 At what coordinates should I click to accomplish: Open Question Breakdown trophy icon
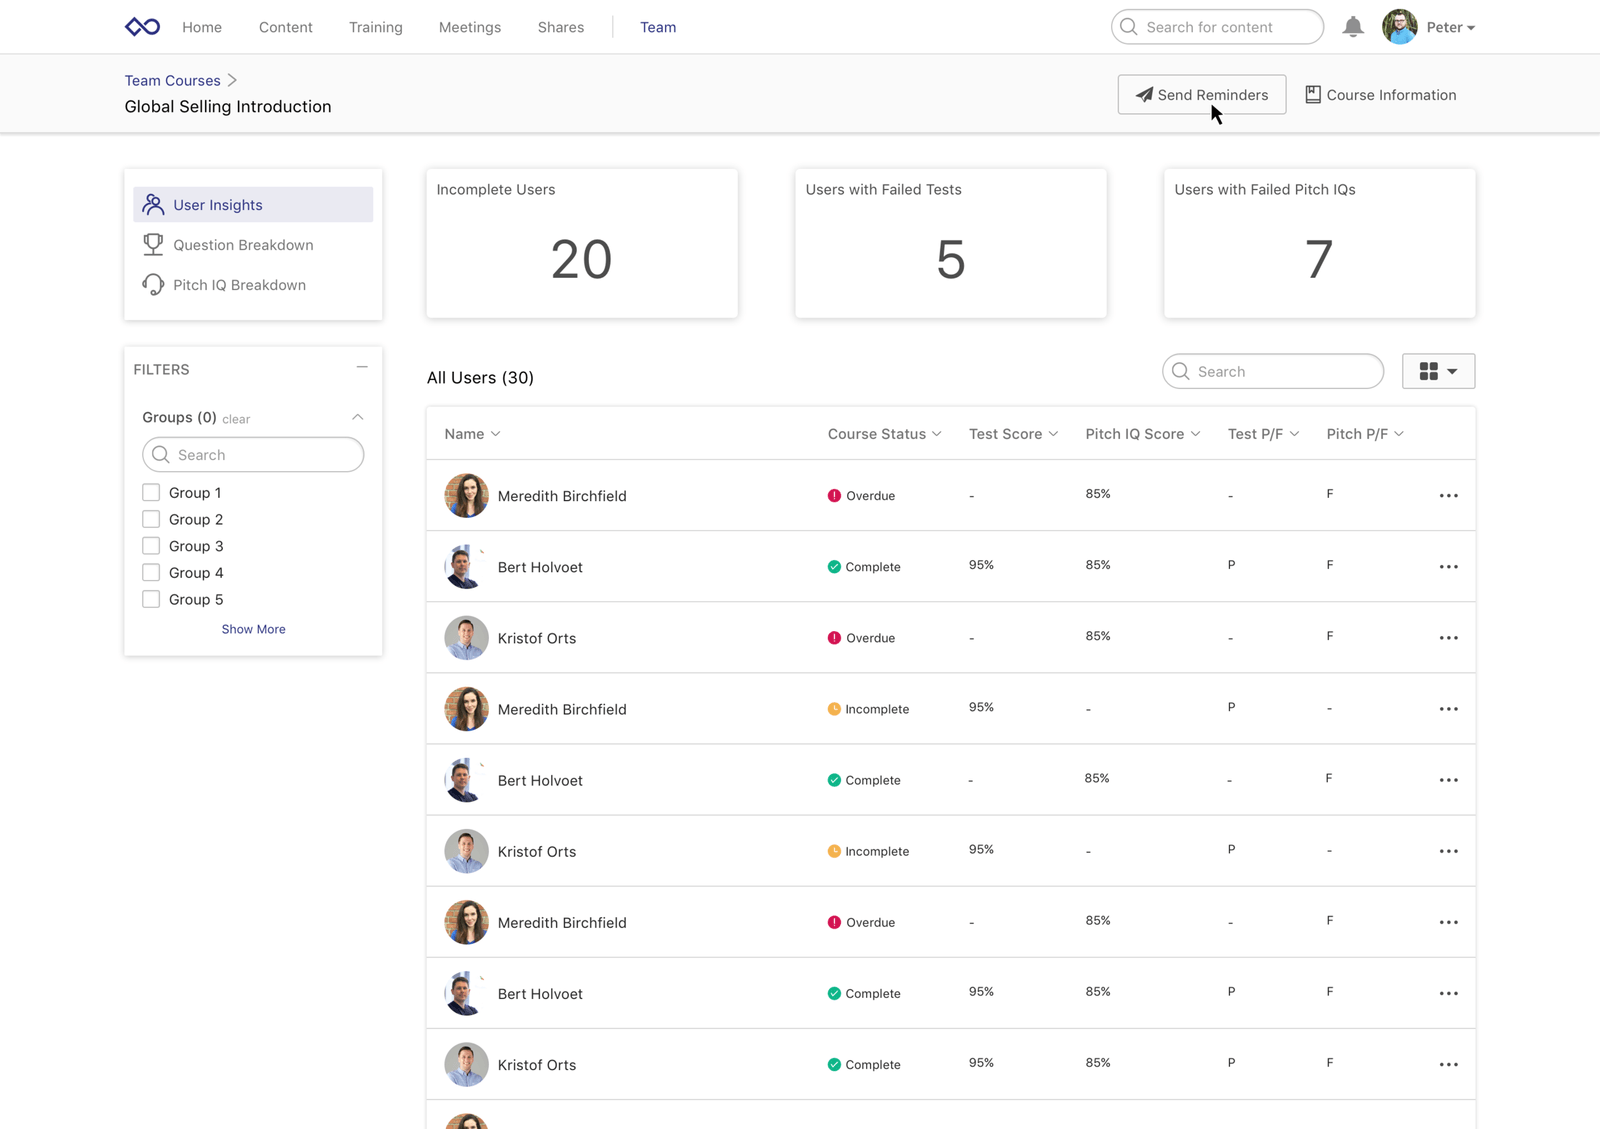click(x=153, y=244)
